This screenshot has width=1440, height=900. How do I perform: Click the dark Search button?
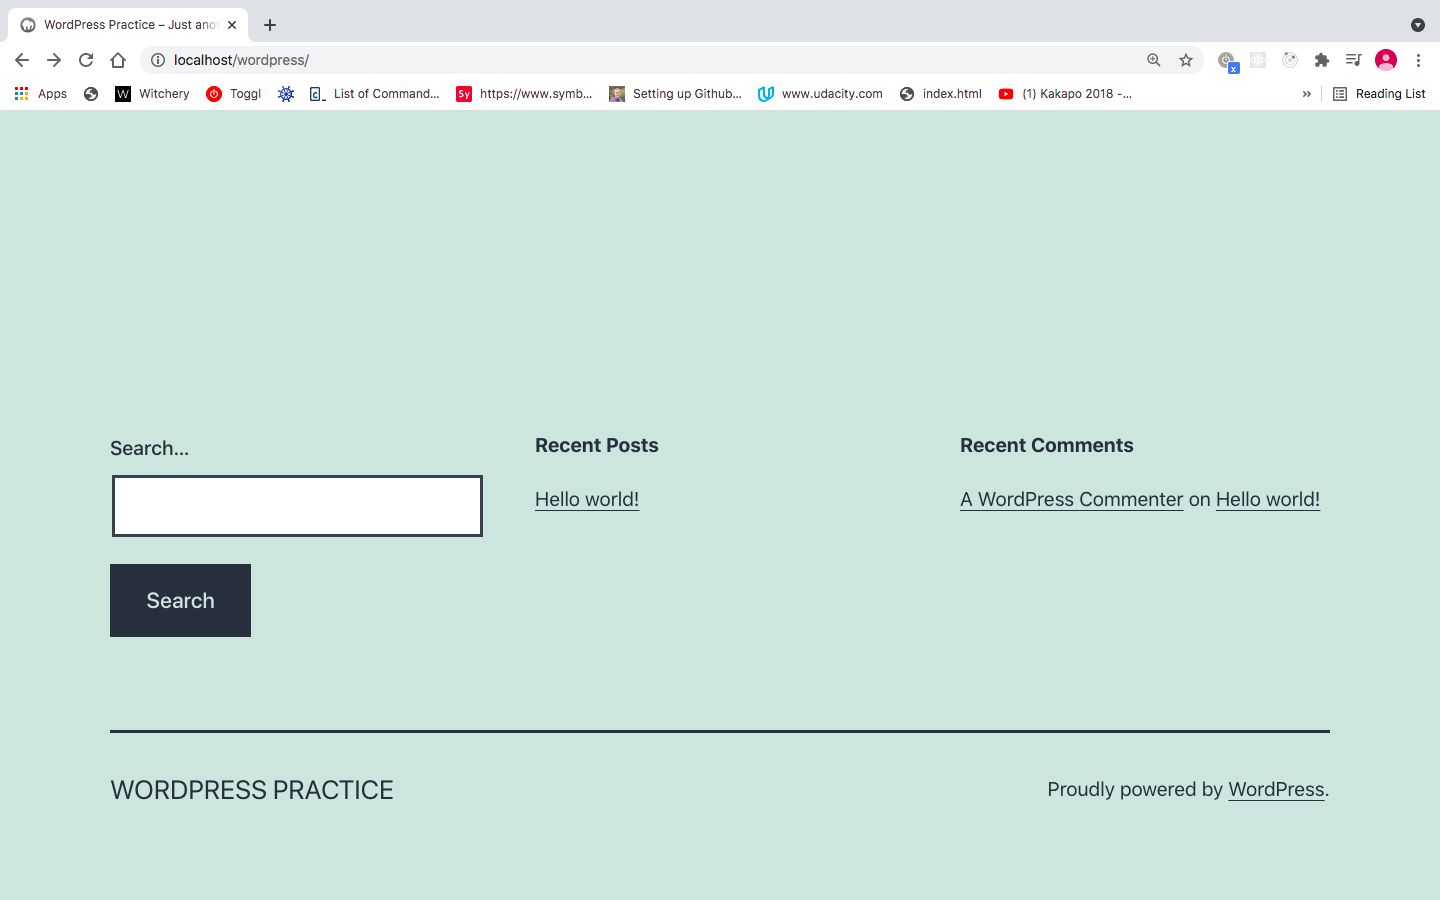(180, 600)
